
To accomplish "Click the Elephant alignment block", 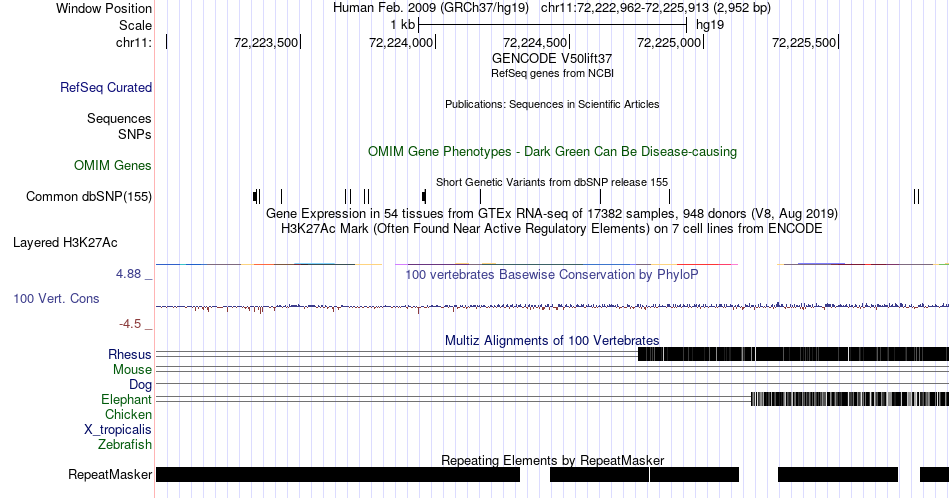I will click(850, 399).
